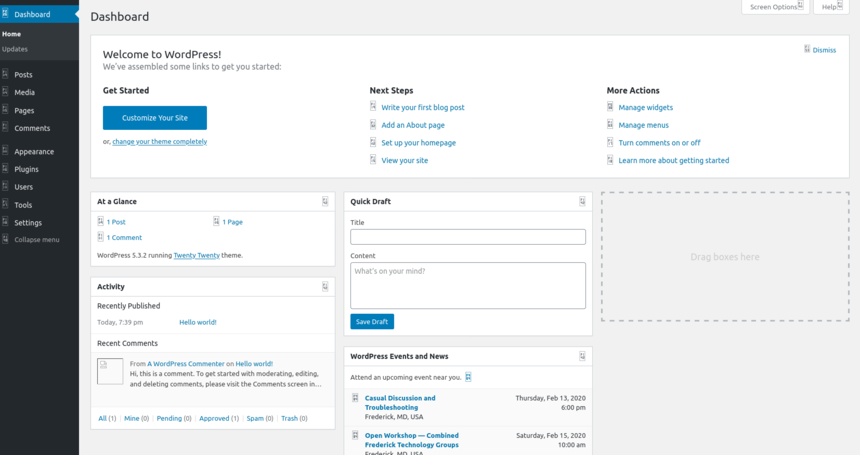Viewport: 860px width, 455px height.
Task: Click the Comments menu icon in the sidebar
Action: 5,127
